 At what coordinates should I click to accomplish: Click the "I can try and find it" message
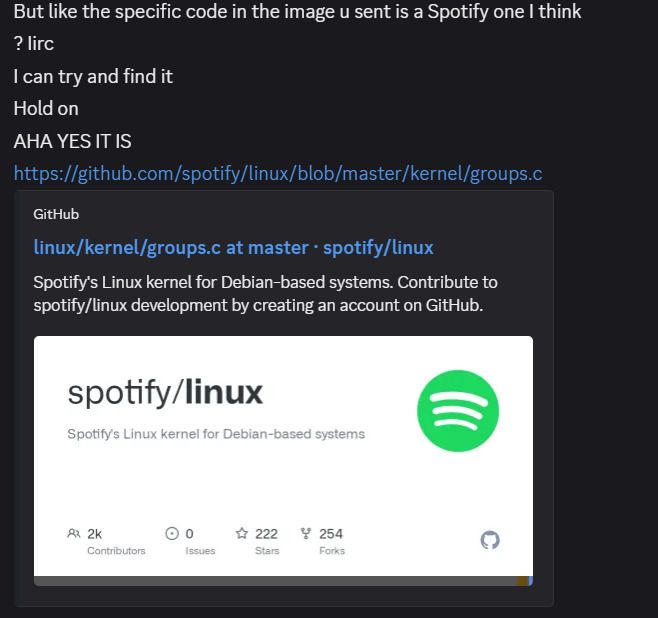click(x=93, y=77)
